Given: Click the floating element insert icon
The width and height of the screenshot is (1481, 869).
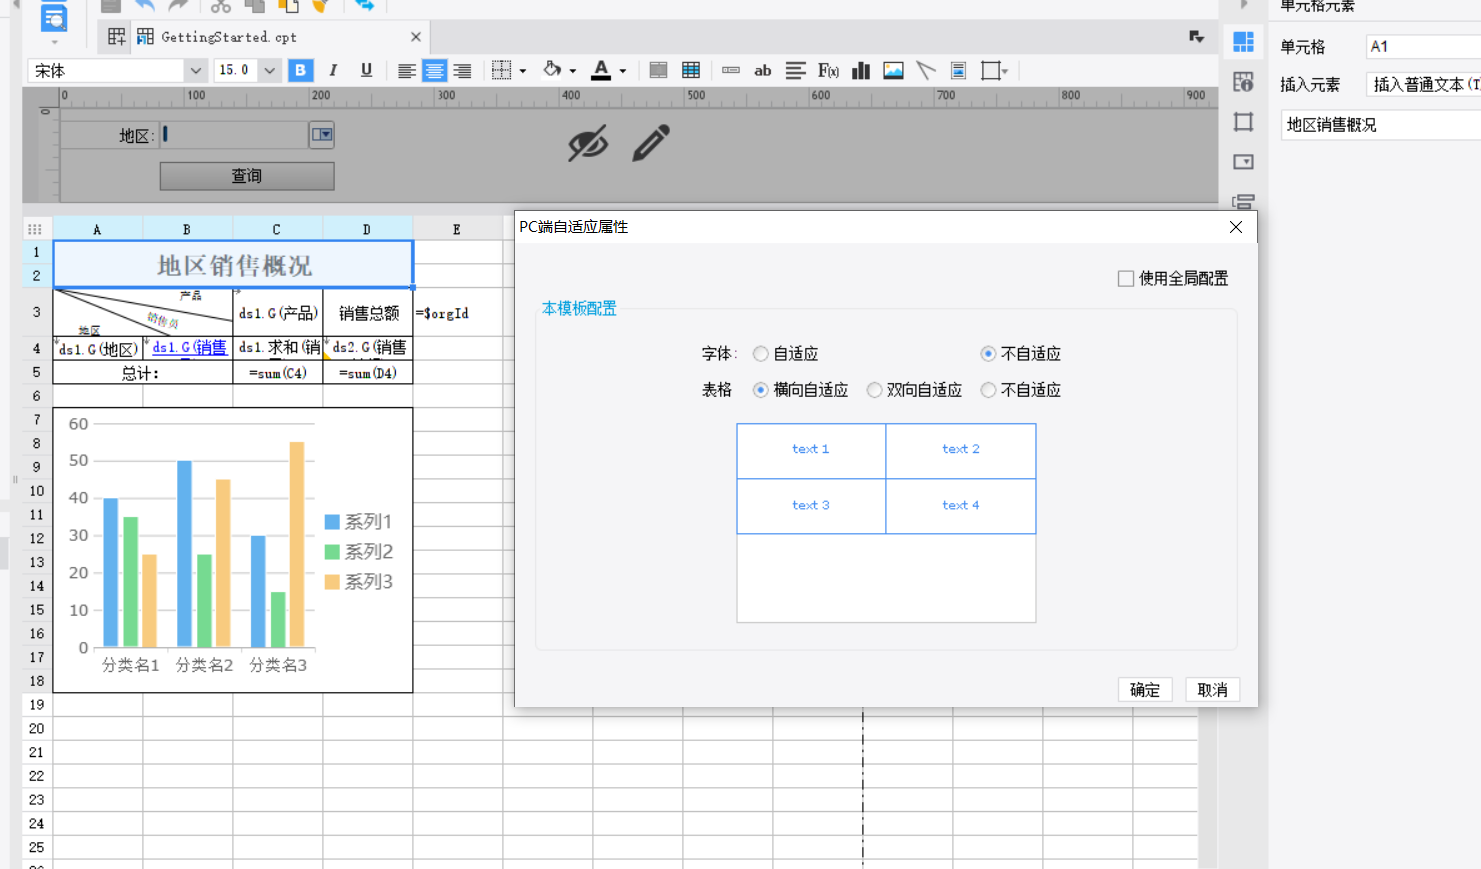Looking at the screenshot, I should tap(990, 70).
